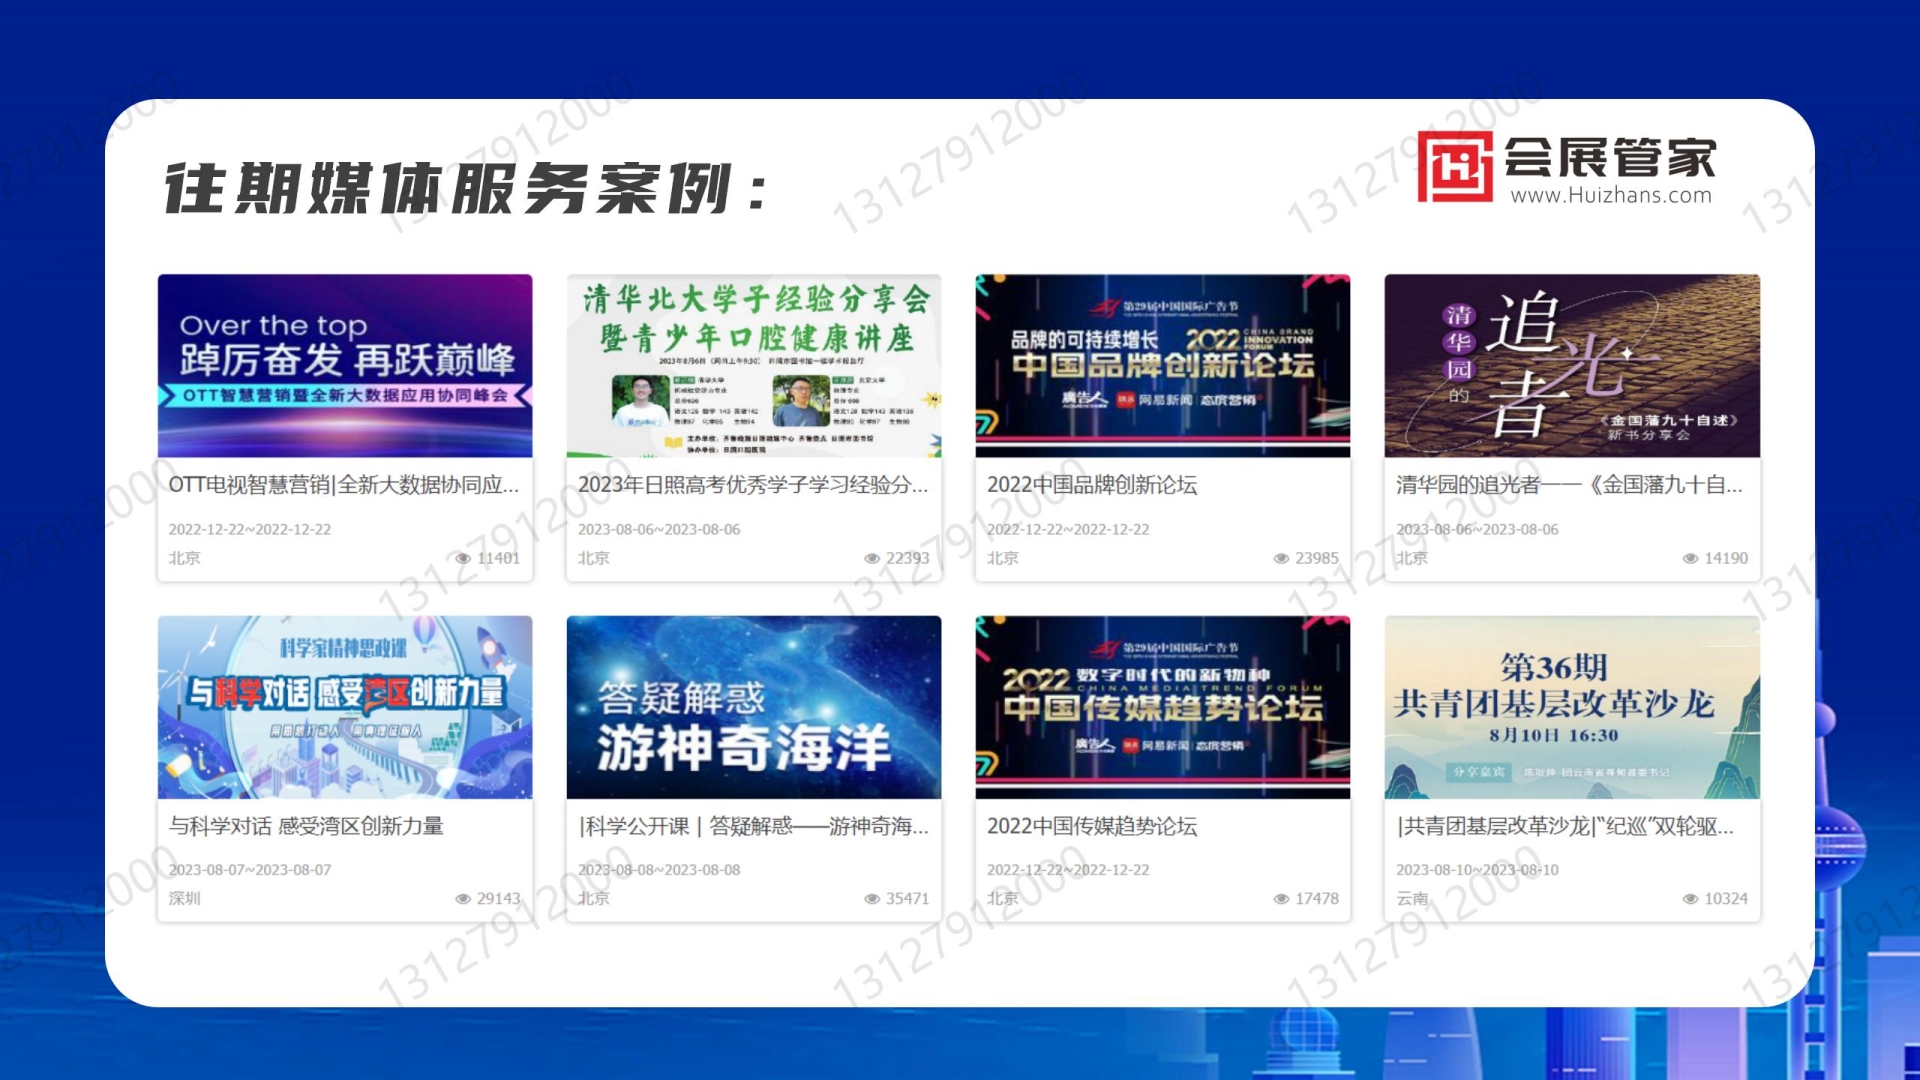Click eye view icon on OTT电视智慧营销 card
This screenshot has width=1920, height=1080.
pos(463,559)
